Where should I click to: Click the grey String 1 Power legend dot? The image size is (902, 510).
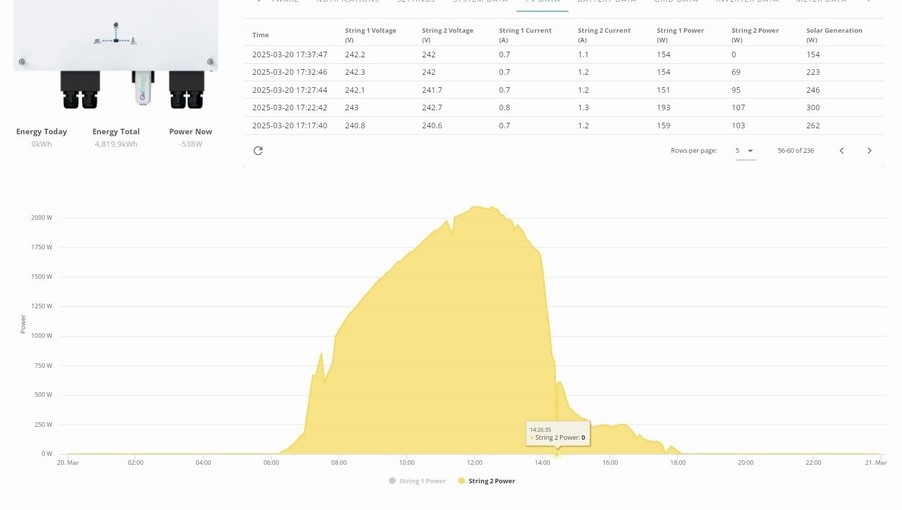[x=392, y=481]
